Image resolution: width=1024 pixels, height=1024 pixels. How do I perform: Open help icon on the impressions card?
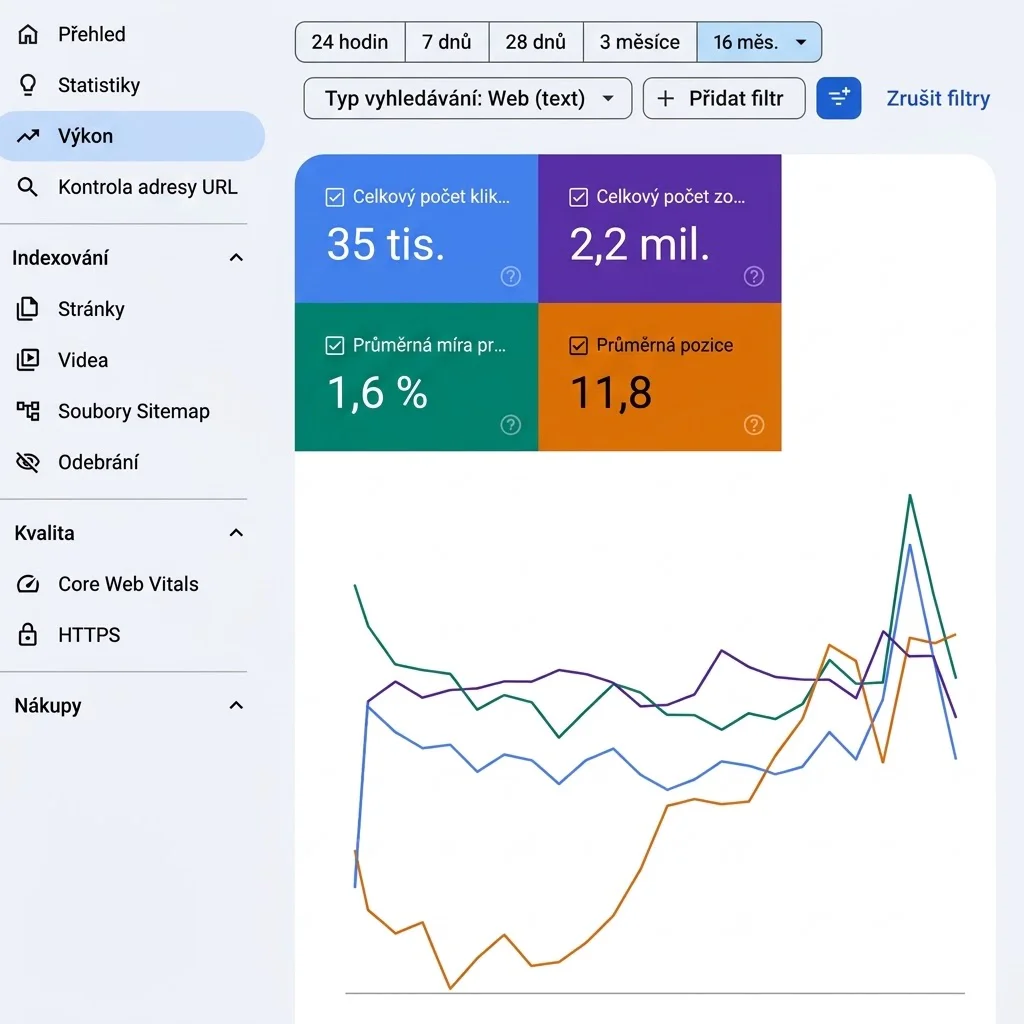(754, 276)
